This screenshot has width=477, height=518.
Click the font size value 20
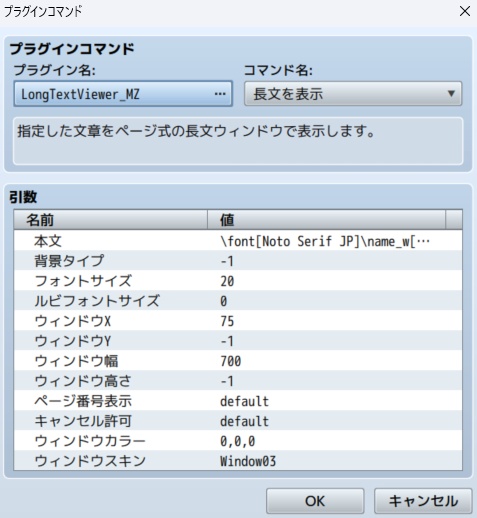point(227,281)
